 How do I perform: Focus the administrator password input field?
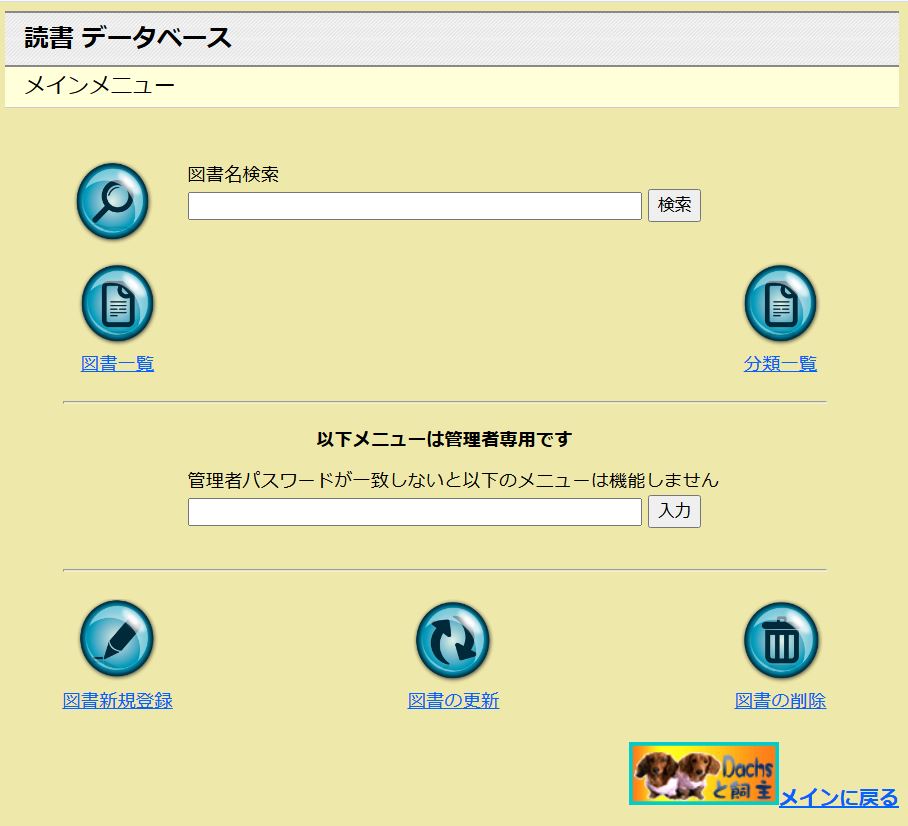(x=414, y=512)
